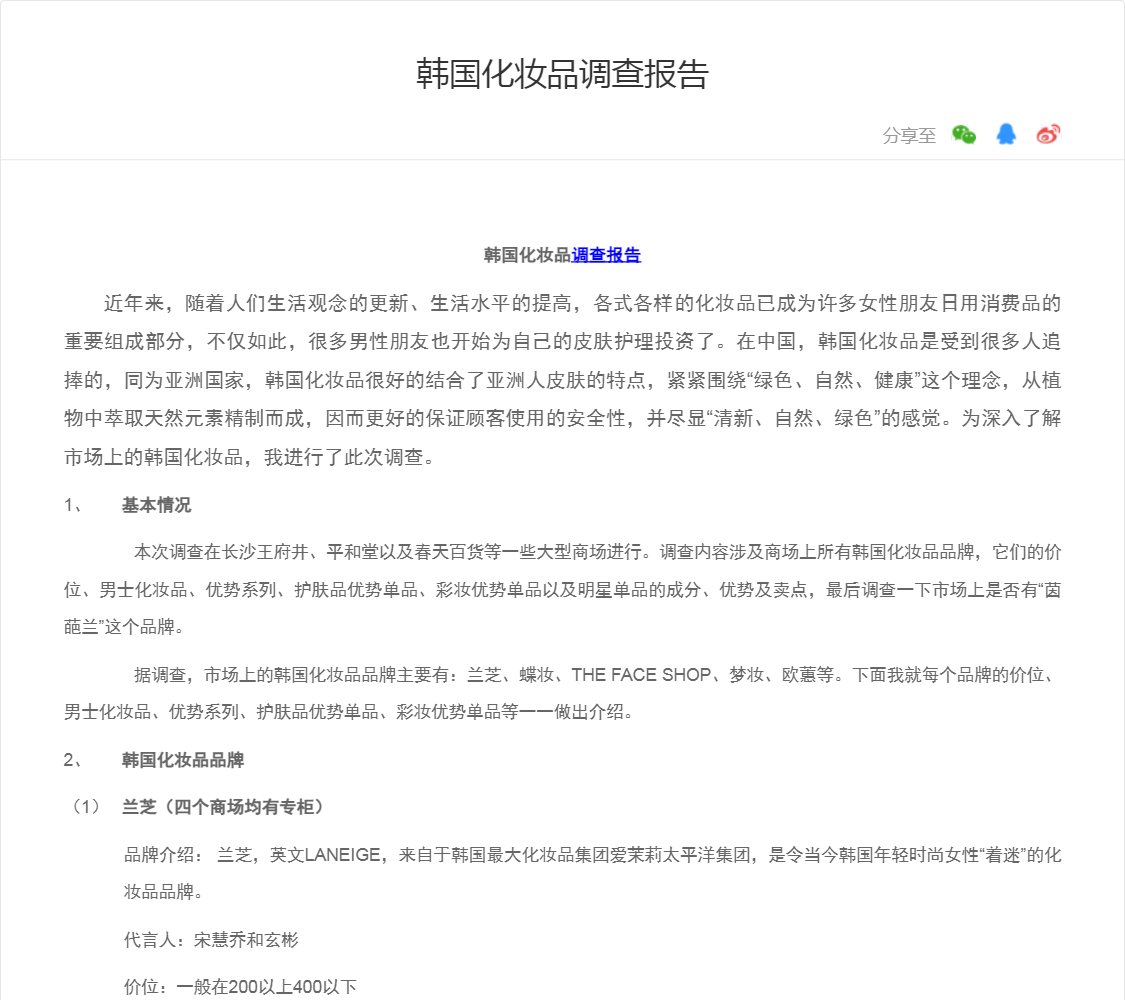1125x1000 pixels.
Task: Click the line 妆品品牌。
Action: click(164, 892)
